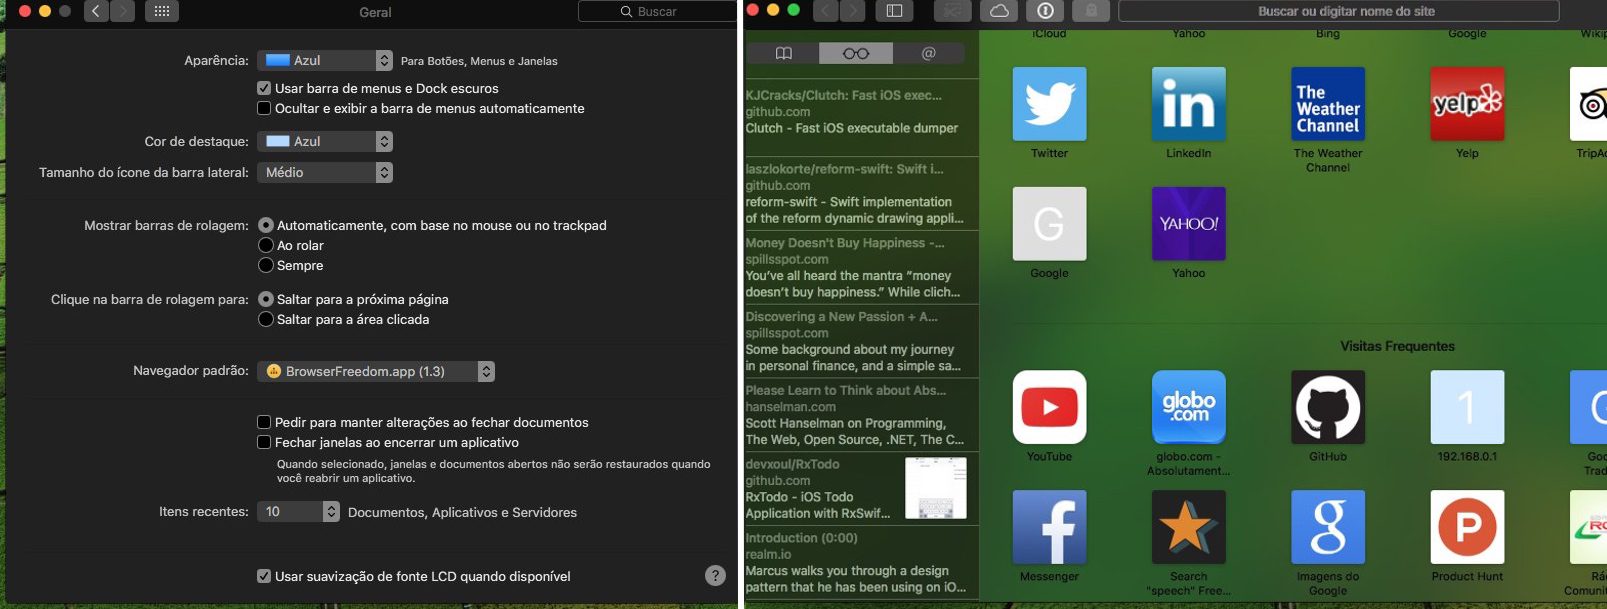Click the devxoul/RxTodo preview thumbnail
Image resolution: width=1607 pixels, height=609 pixels.
pyautogui.click(x=936, y=488)
